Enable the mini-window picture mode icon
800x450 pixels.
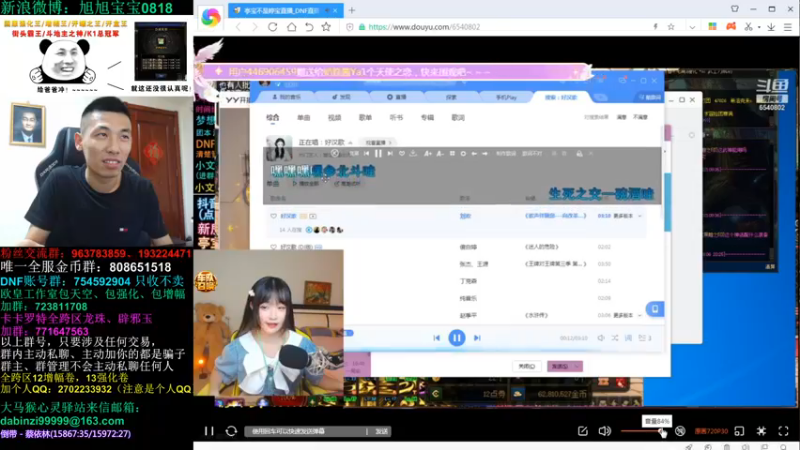click(x=739, y=431)
